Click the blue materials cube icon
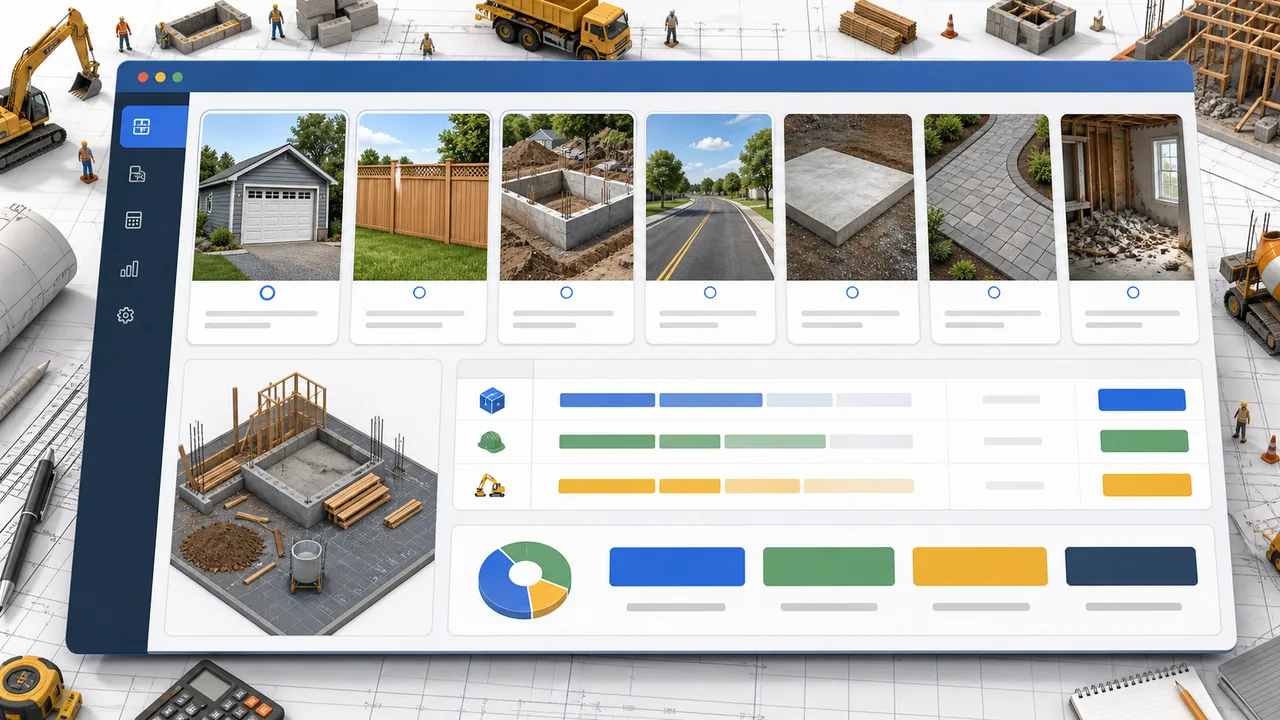The height and width of the screenshot is (720, 1280). pos(492,401)
